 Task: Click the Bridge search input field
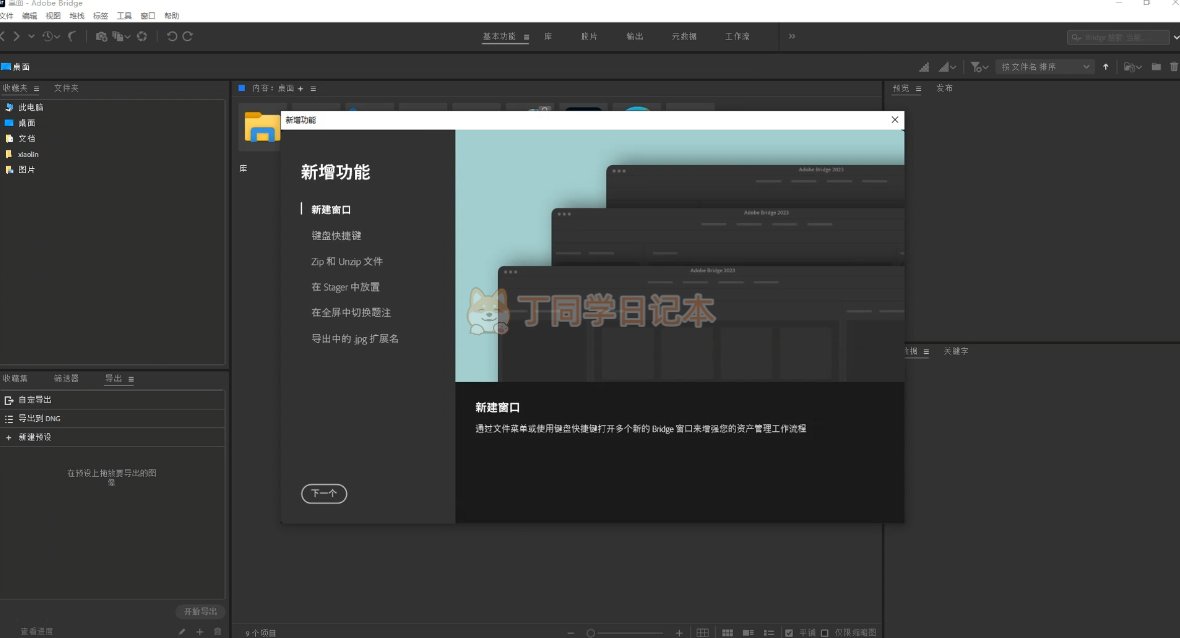tap(1118, 37)
